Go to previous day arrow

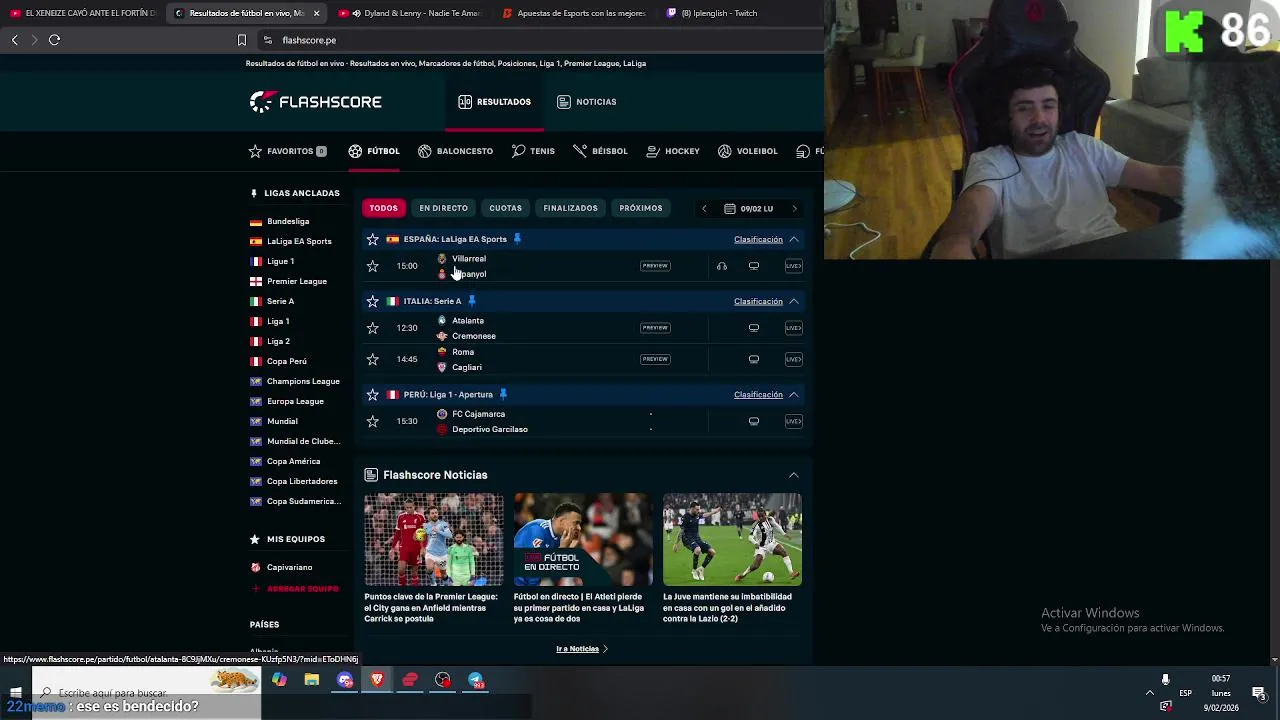point(704,208)
